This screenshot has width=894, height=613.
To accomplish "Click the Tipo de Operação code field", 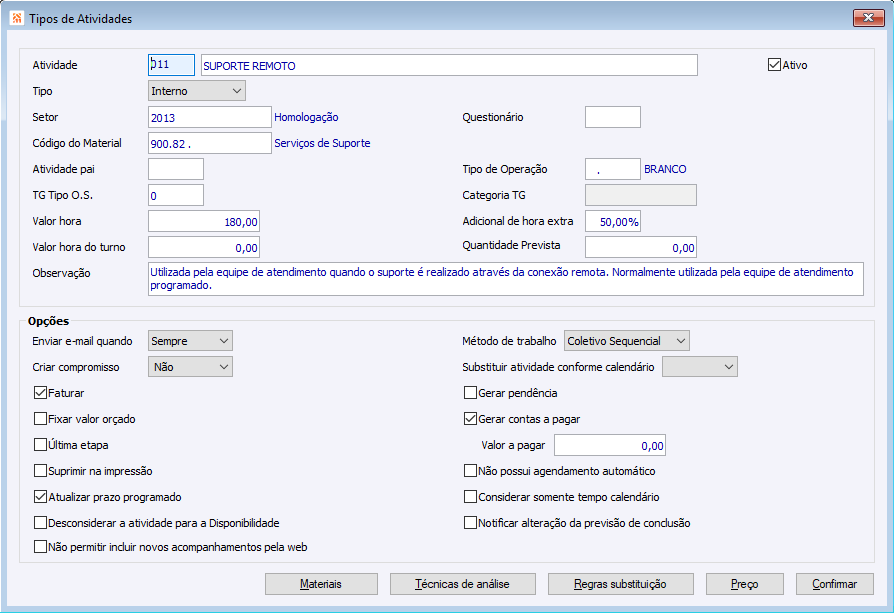I will 613,169.
